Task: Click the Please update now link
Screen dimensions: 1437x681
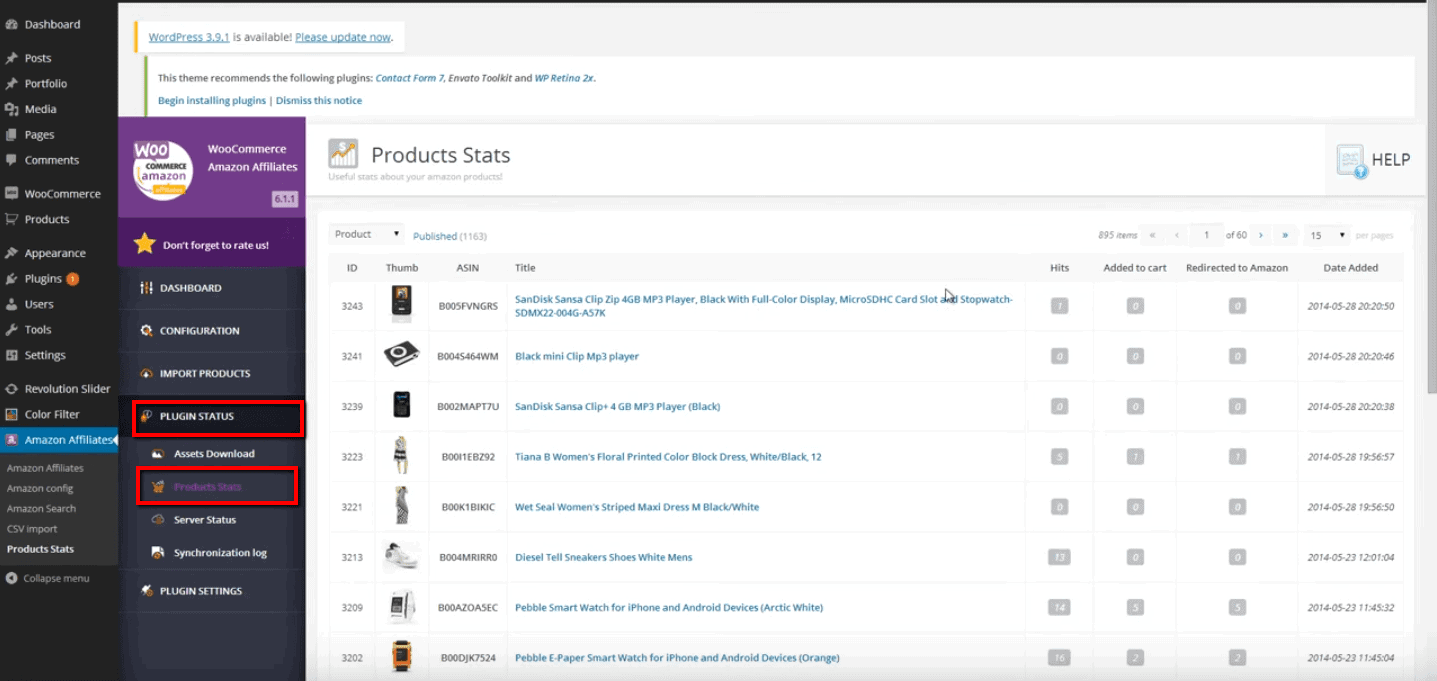Action: (x=343, y=37)
